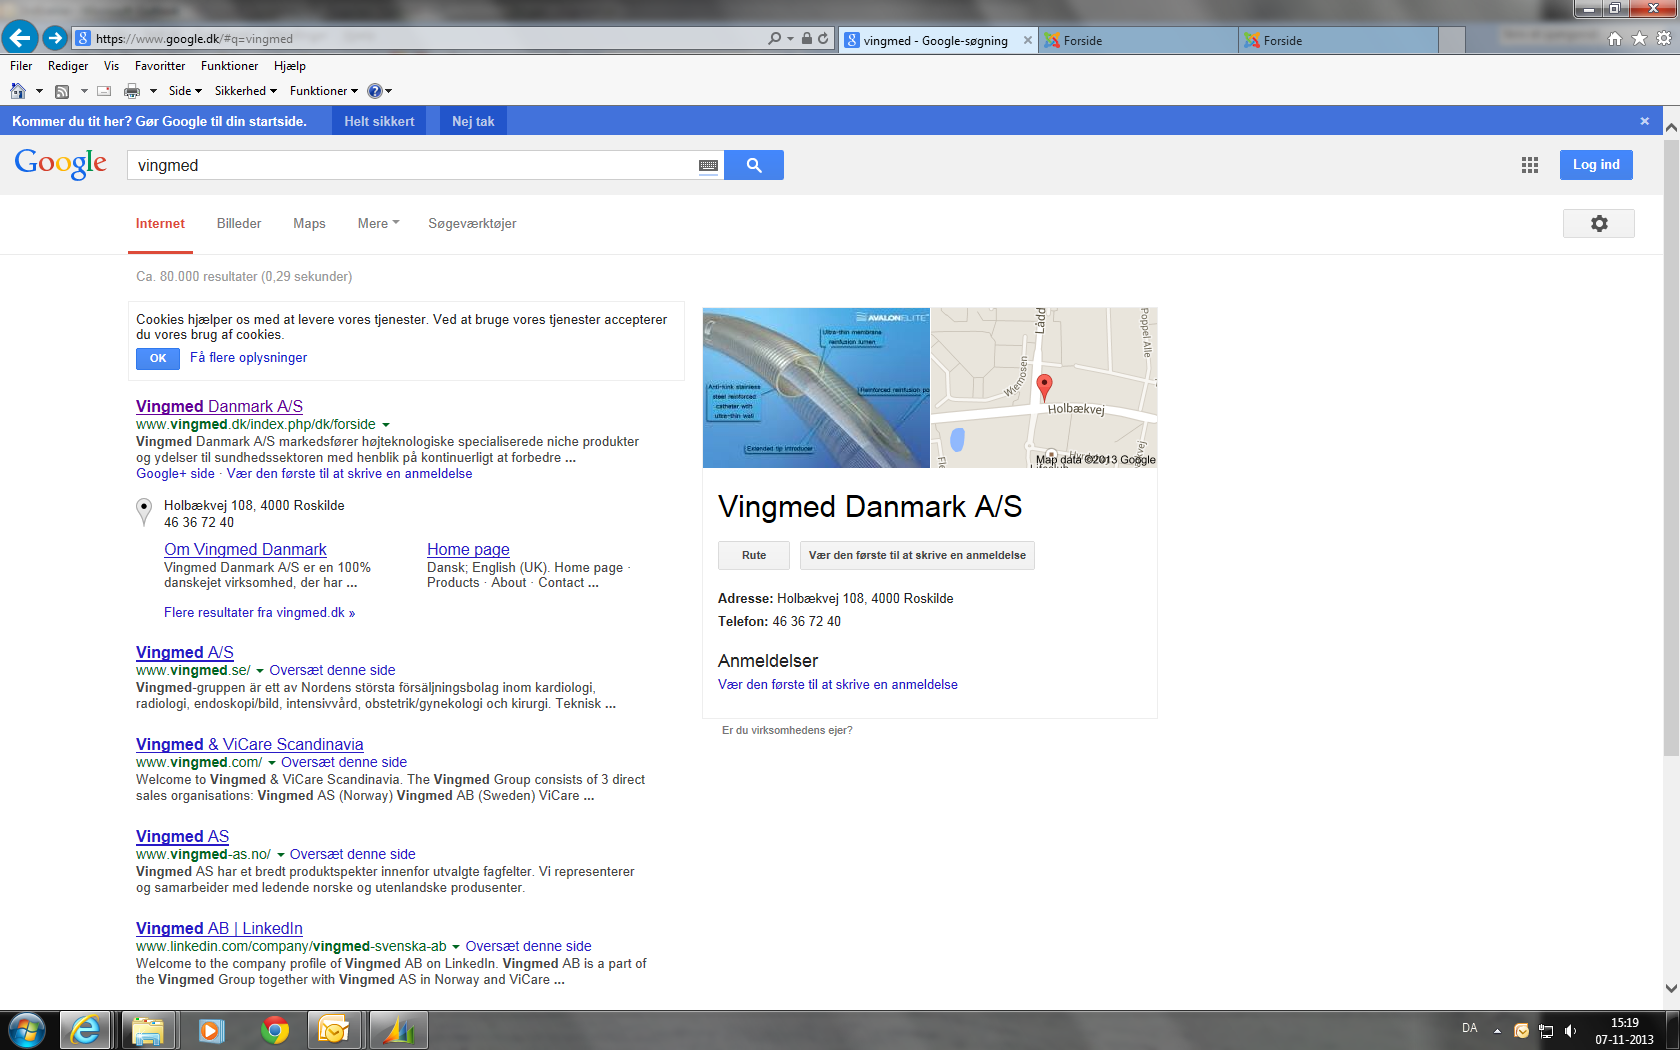Viewport: 1680px width, 1050px height.
Task: Click the Roskilde map thumbnail
Action: point(1044,388)
